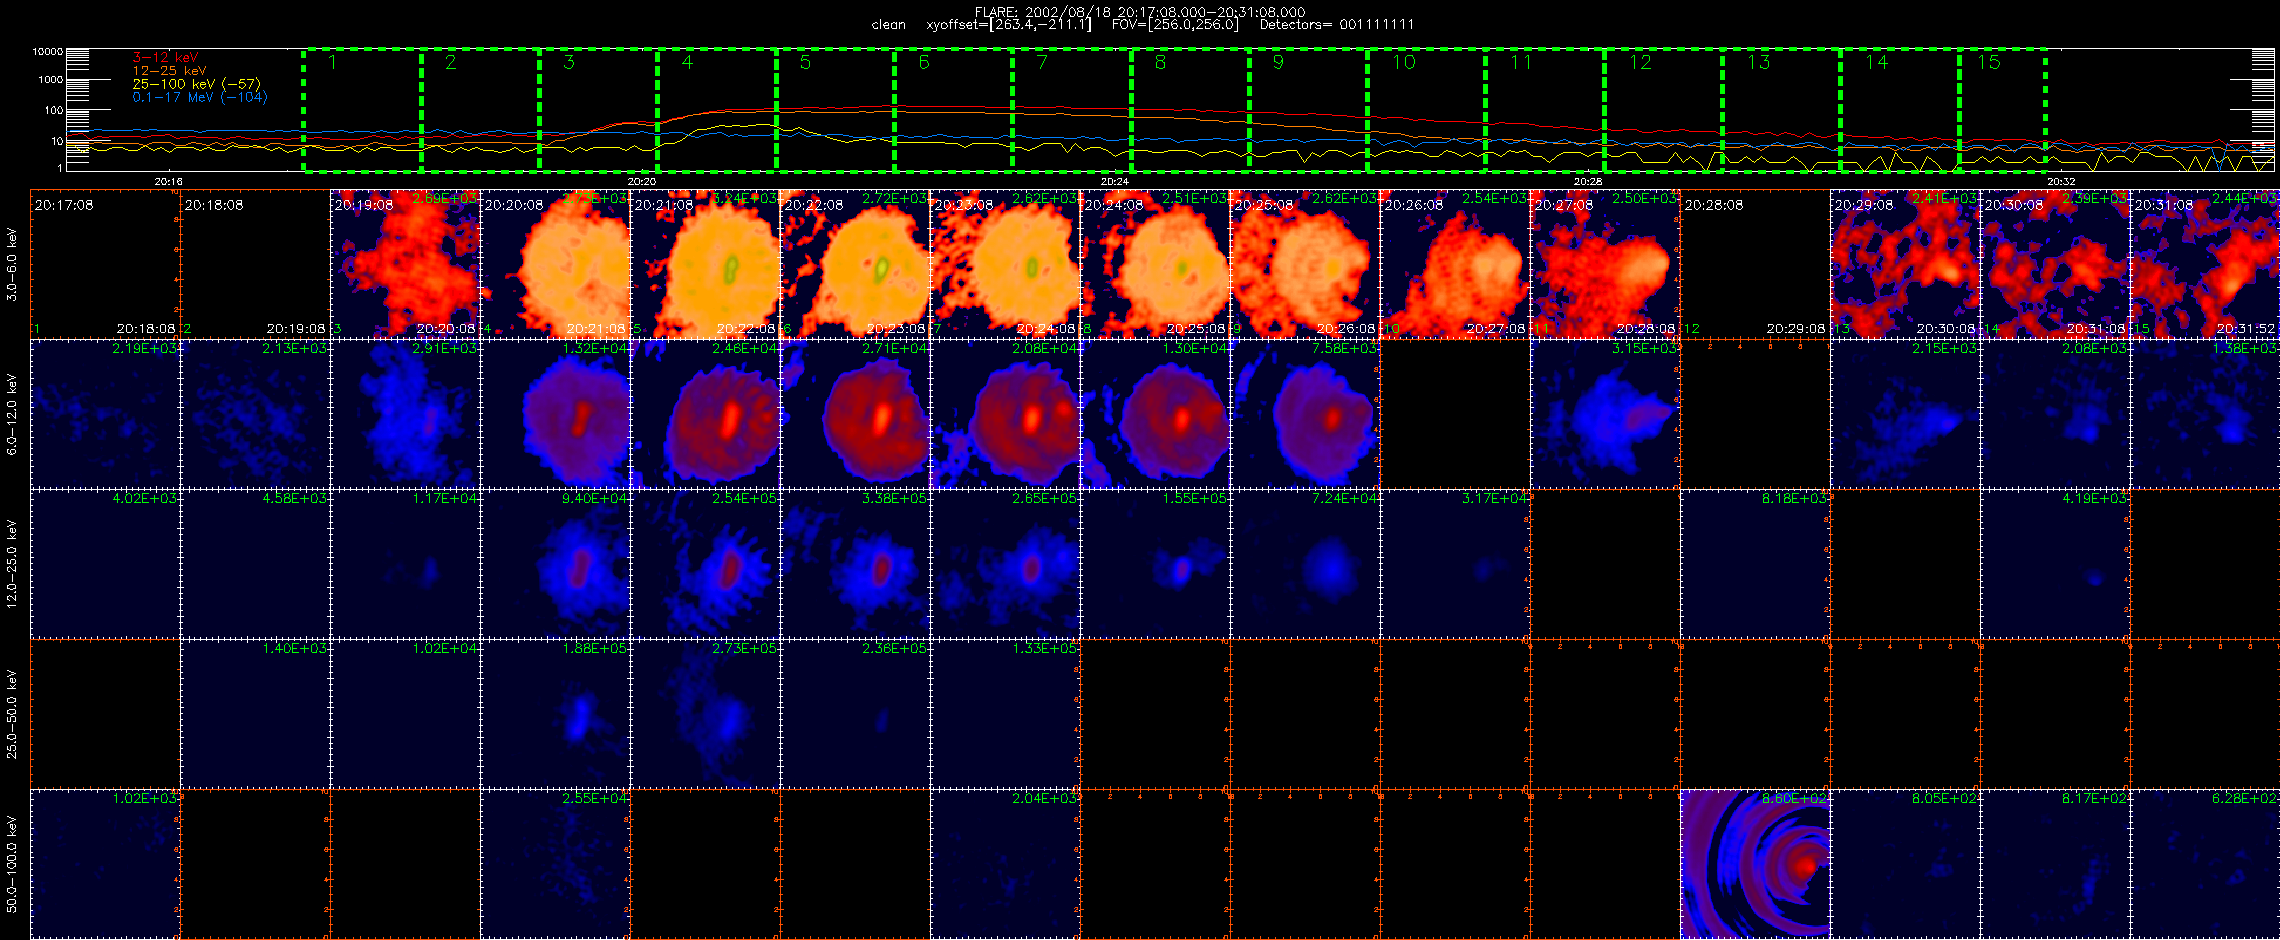Click the 3.17E+04 value in 12-25 keV row
2280x940 pixels.
(1494, 498)
